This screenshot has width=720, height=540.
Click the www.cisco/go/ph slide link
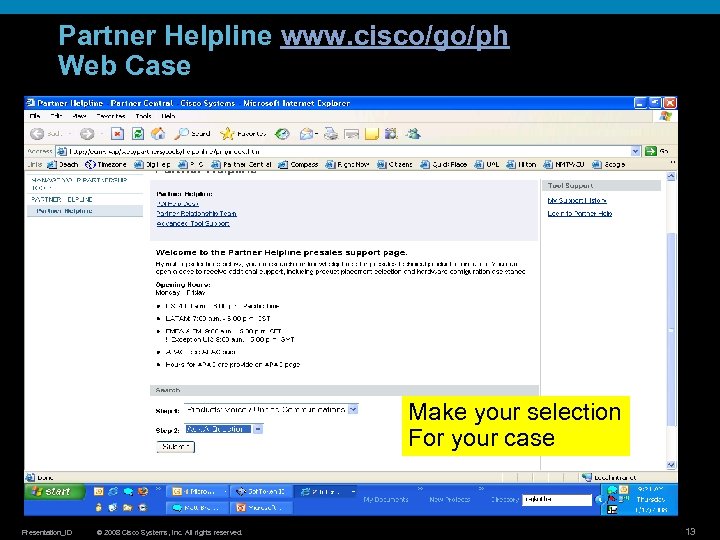tap(394, 36)
